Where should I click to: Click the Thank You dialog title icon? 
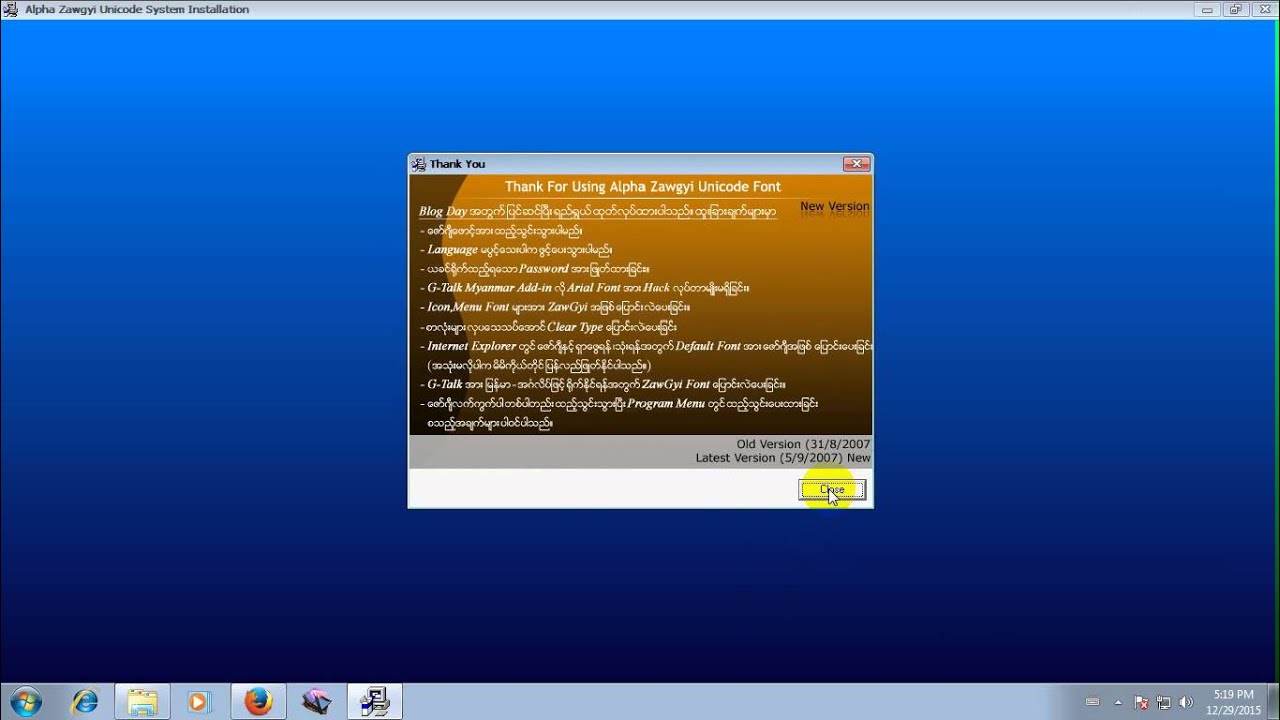tap(419, 164)
